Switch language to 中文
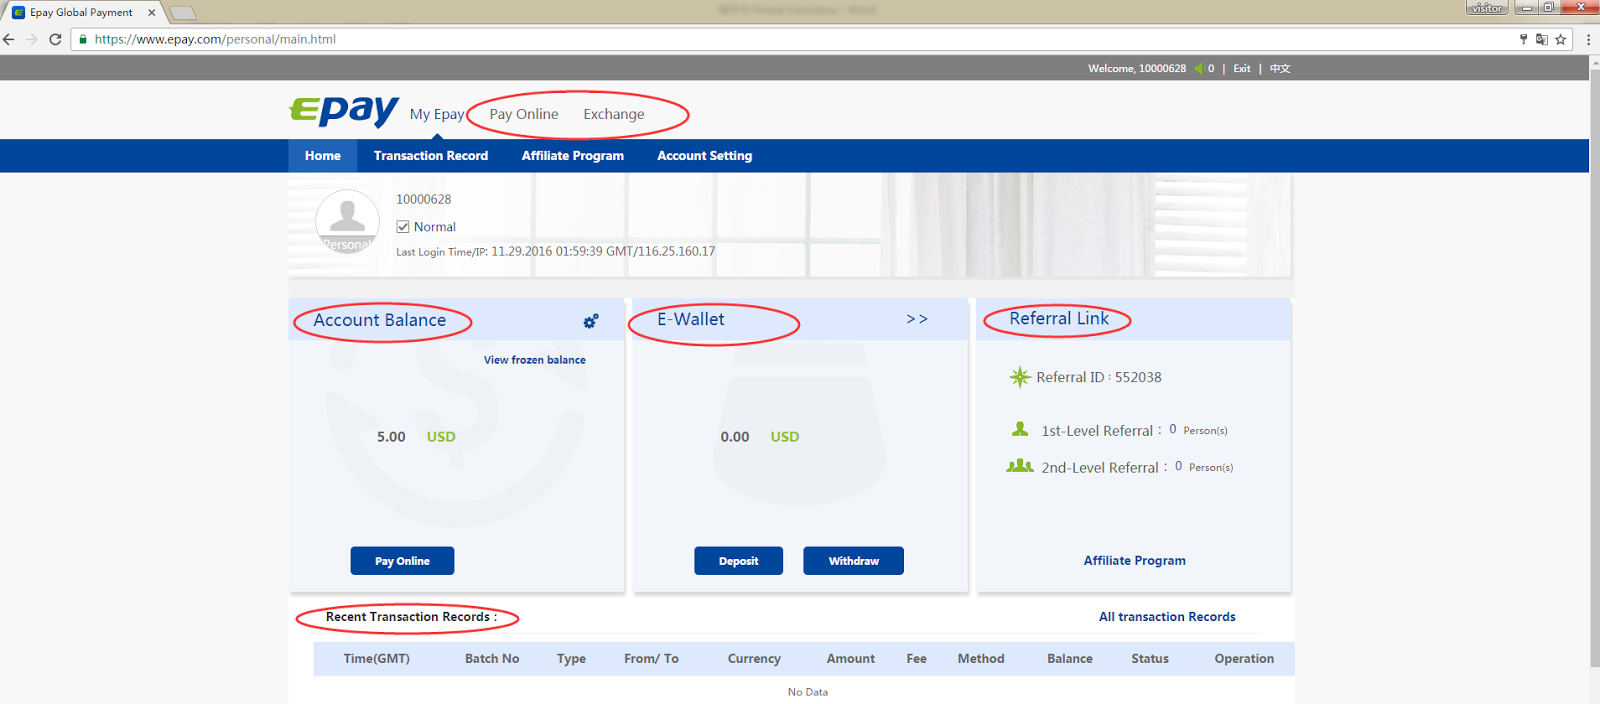 click(x=1280, y=69)
